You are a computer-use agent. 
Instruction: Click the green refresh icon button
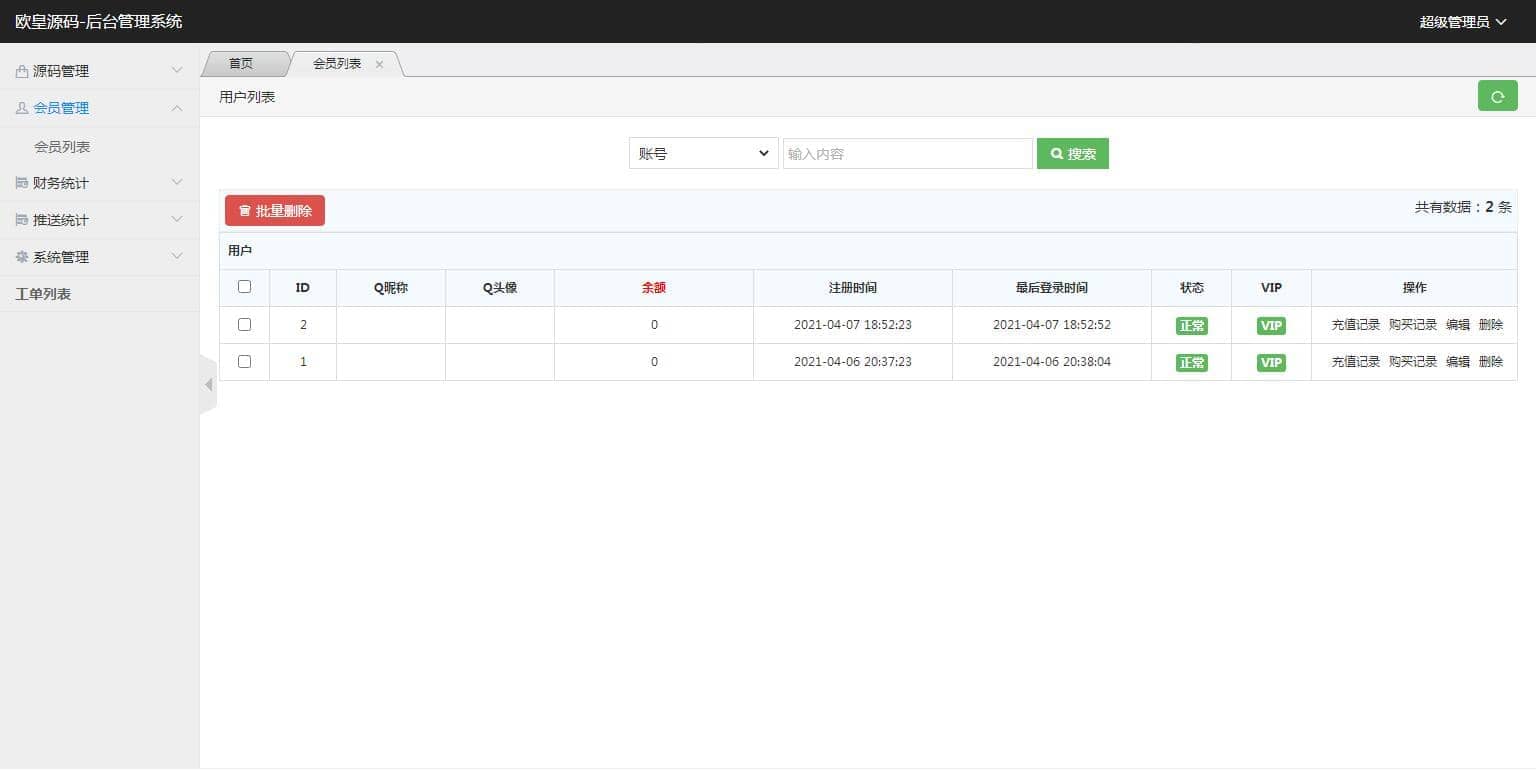coord(1497,96)
